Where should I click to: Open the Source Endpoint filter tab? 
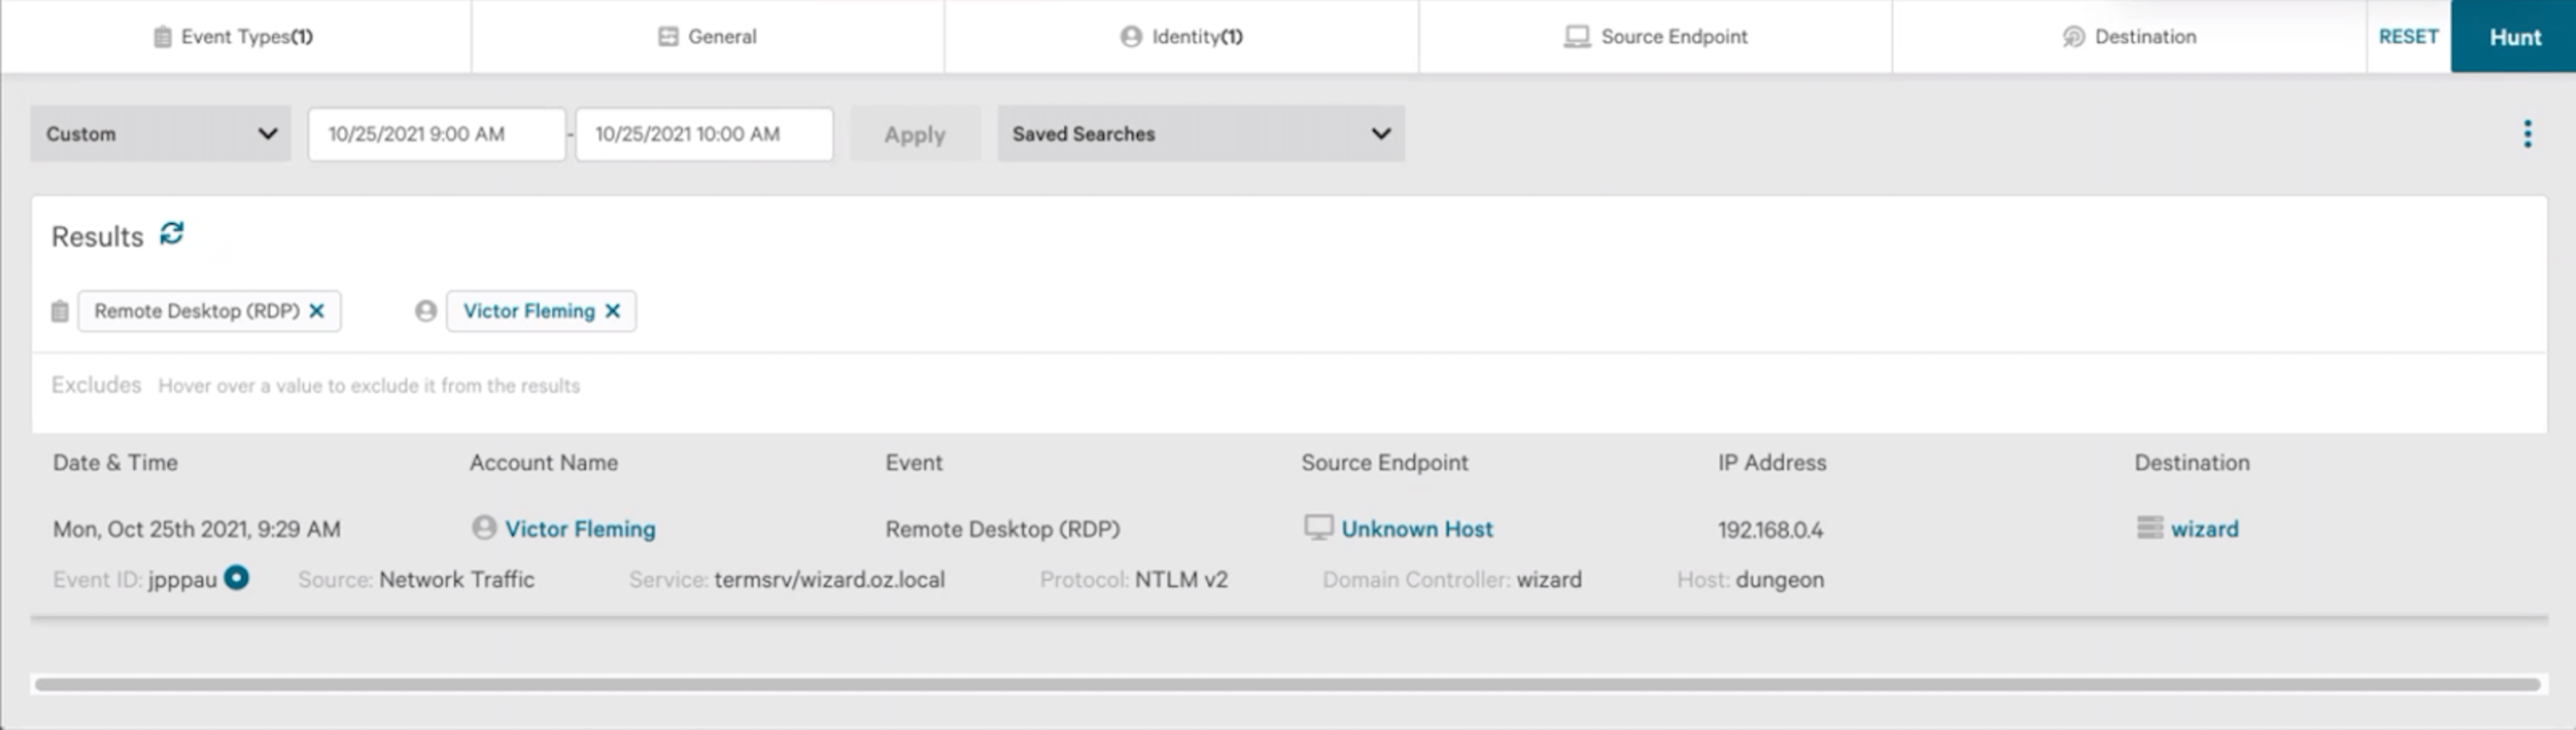pyautogui.click(x=1655, y=36)
